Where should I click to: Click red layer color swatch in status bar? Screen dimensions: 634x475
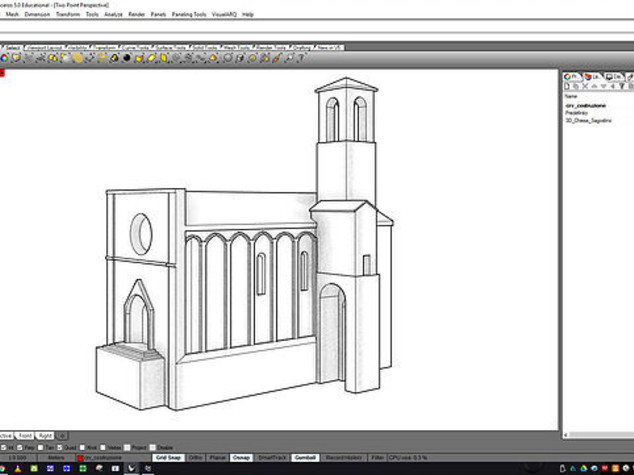point(80,458)
